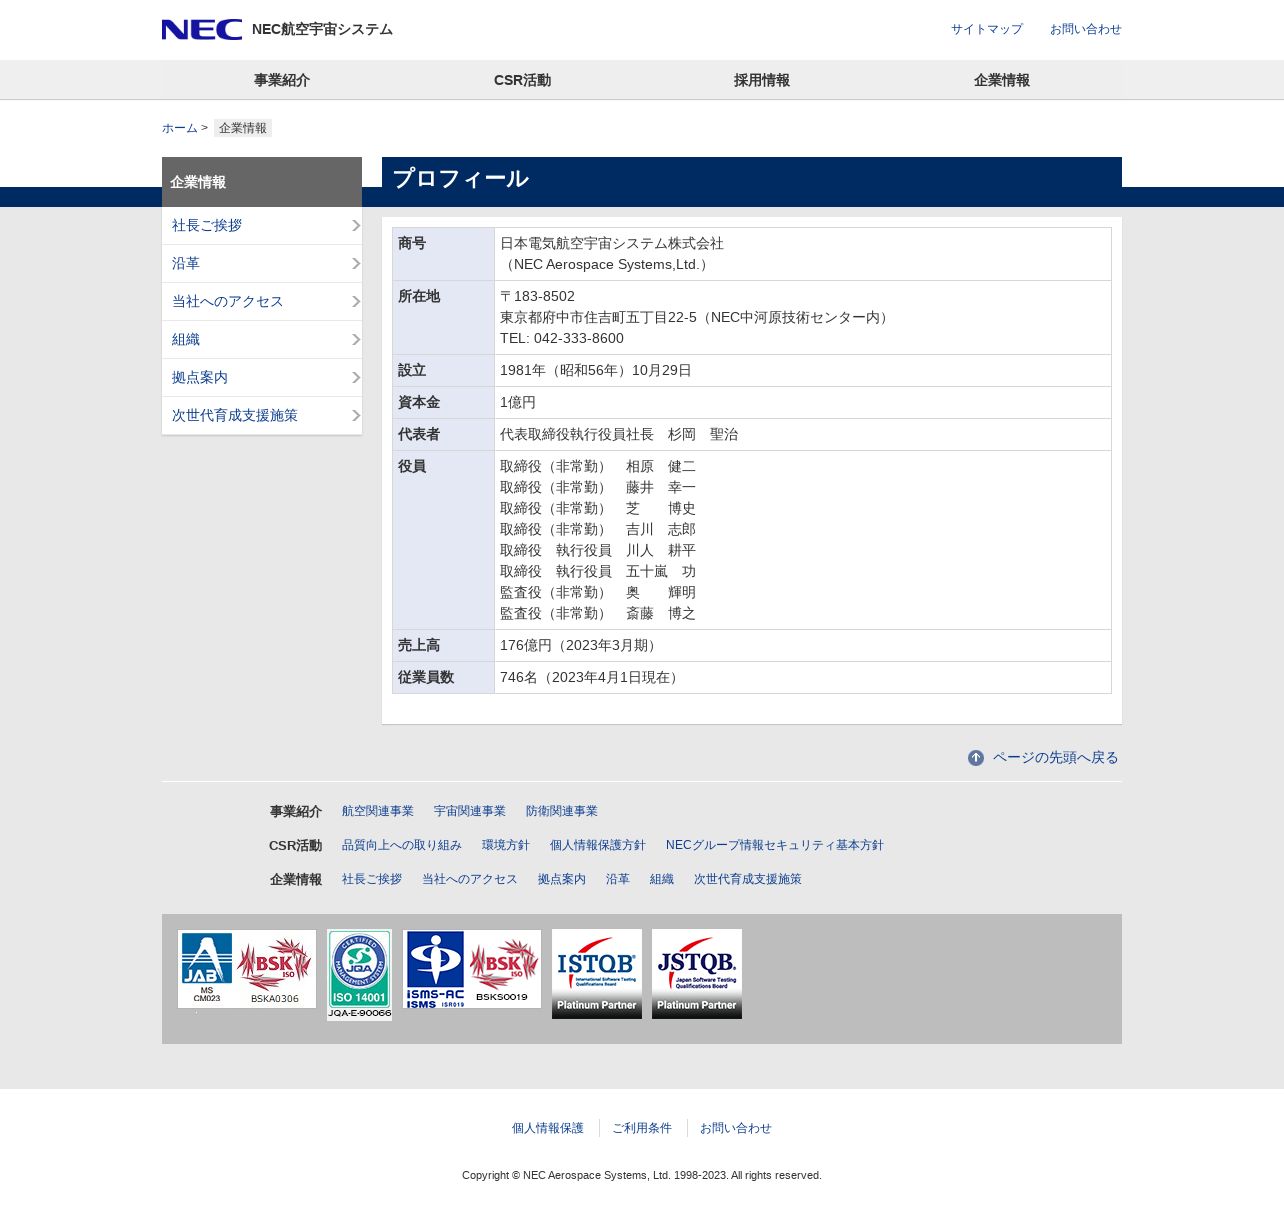Click the 従業員数 row label in profile table
The height and width of the screenshot is (1208, 1284).
tap(444, 678)
